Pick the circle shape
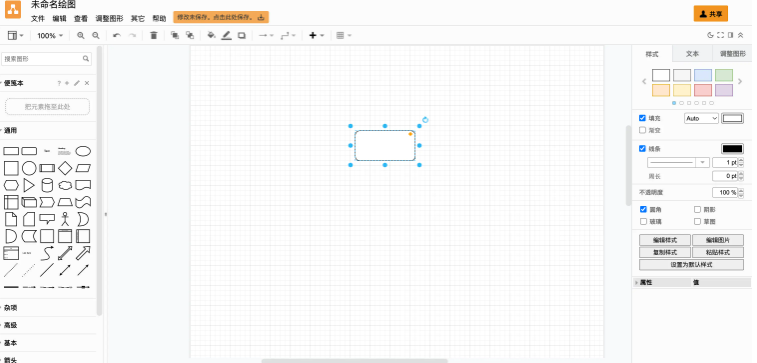This screenshot has width=757, height=363. coord(29,168)
